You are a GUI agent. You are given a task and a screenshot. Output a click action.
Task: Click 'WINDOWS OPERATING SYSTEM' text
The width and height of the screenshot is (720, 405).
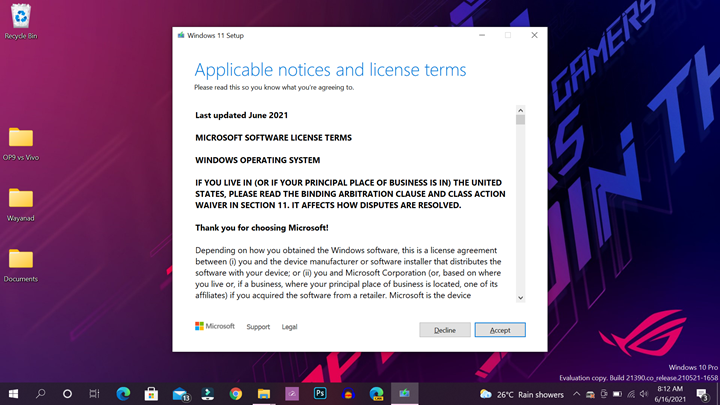[x=258, y=160]
